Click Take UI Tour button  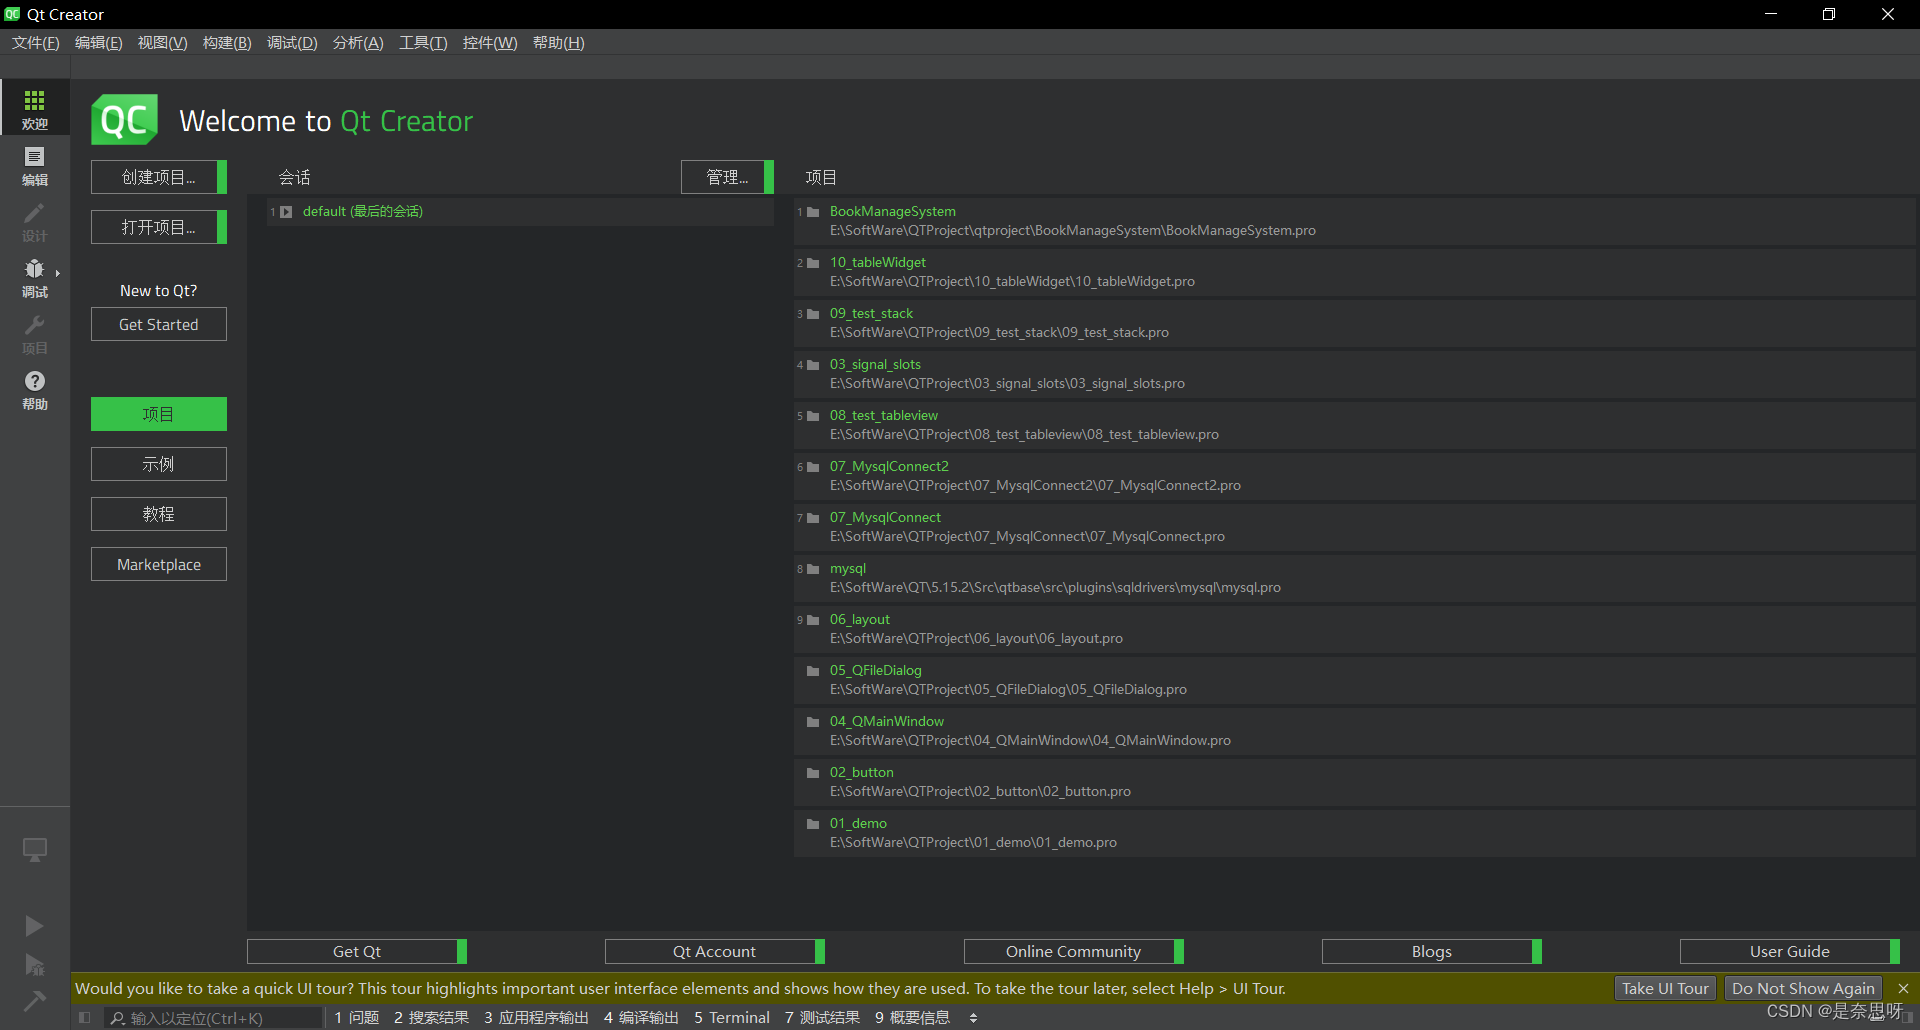[1665, 988]
